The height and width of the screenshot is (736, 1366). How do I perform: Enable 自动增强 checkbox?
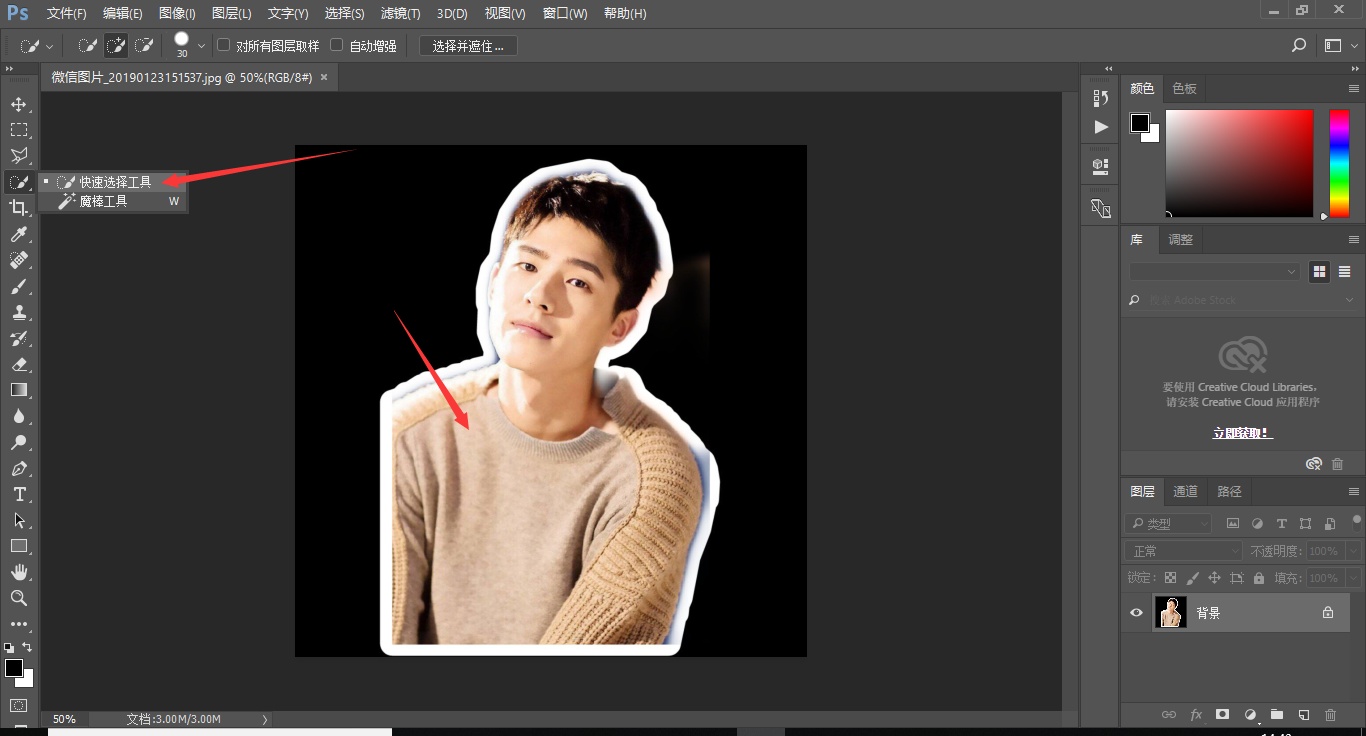337,45
